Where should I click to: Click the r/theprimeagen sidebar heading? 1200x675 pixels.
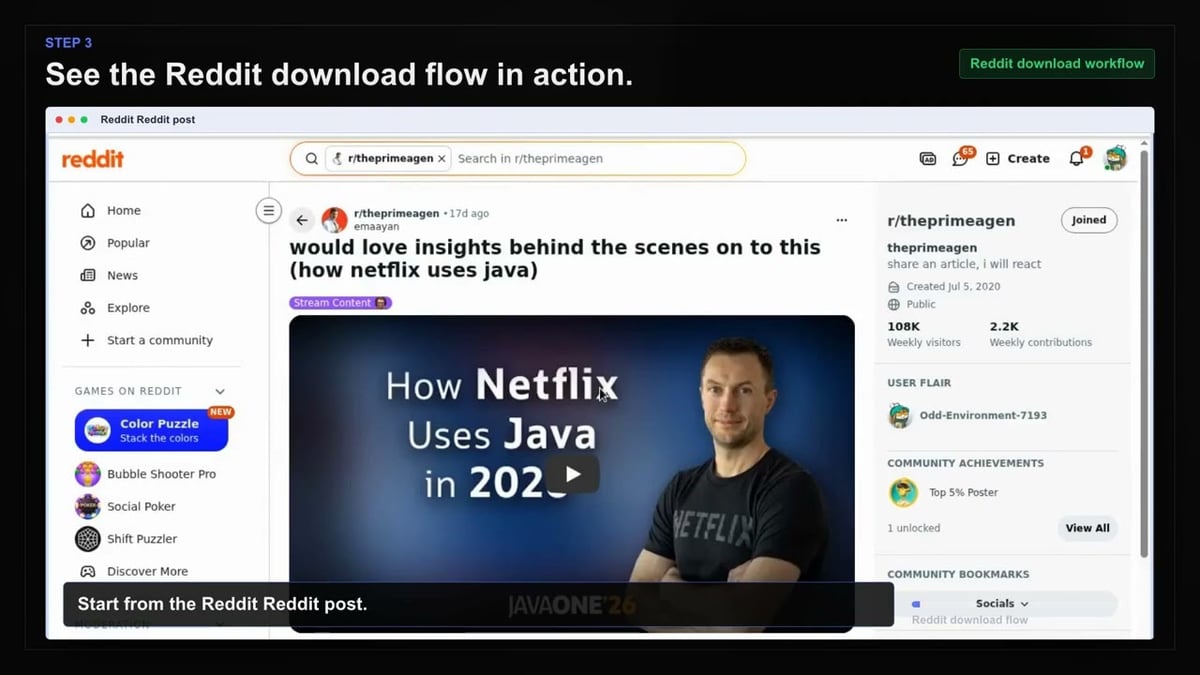[x=951, y=221]
